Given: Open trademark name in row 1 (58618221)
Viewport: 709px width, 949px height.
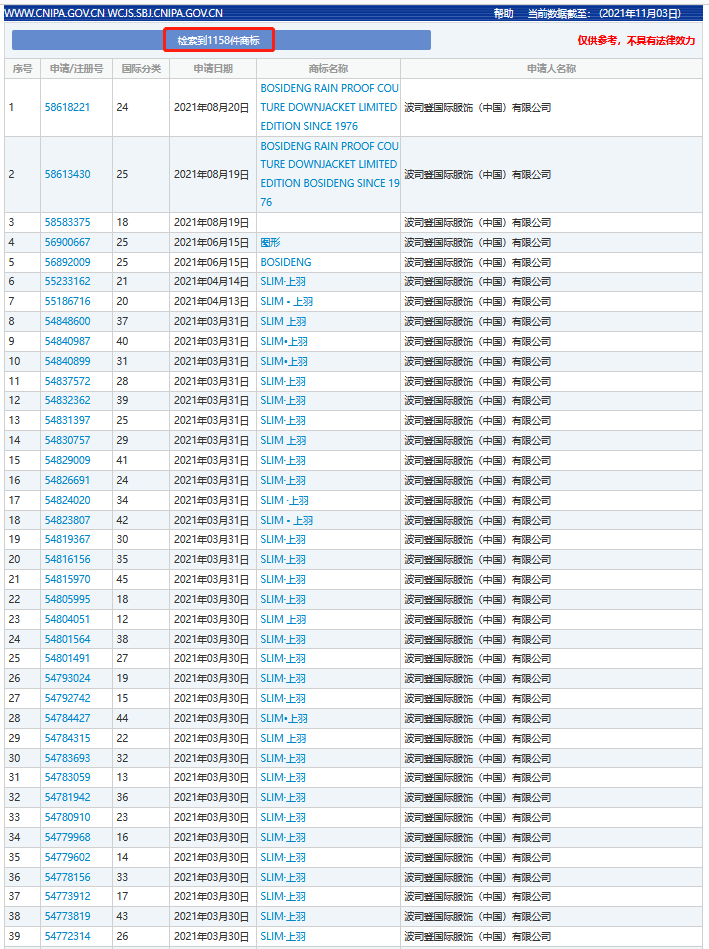Looking at the screenshot, I should click(329, 107).
